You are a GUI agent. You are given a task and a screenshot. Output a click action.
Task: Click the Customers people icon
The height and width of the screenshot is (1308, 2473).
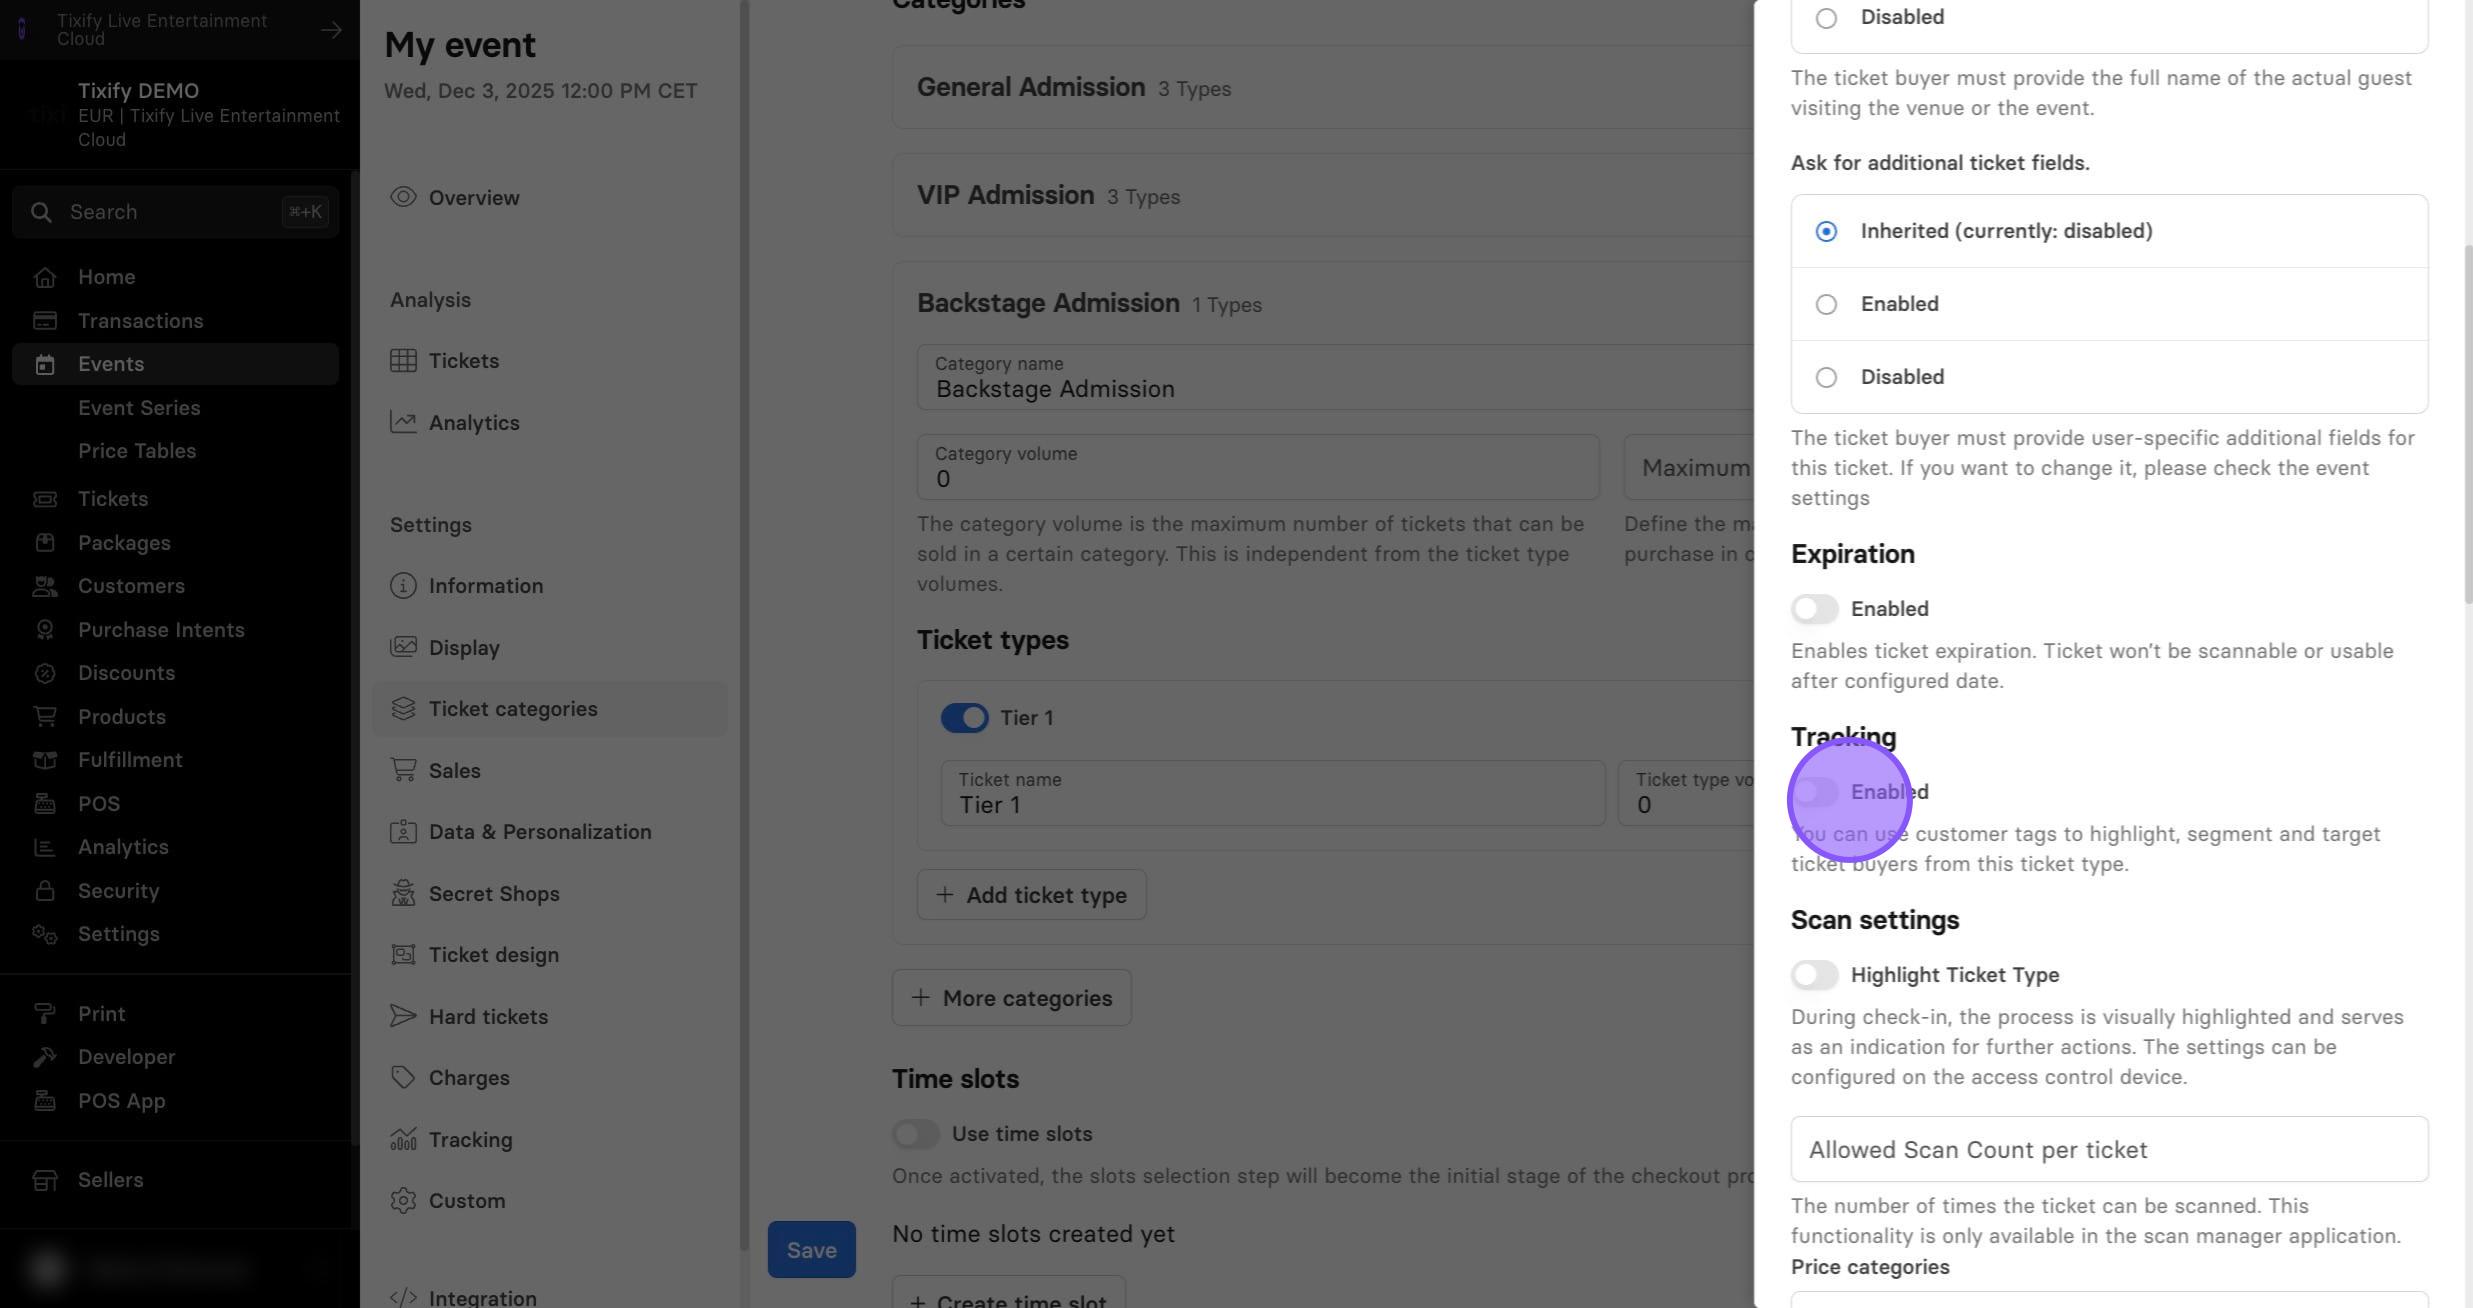click(44, 586)
